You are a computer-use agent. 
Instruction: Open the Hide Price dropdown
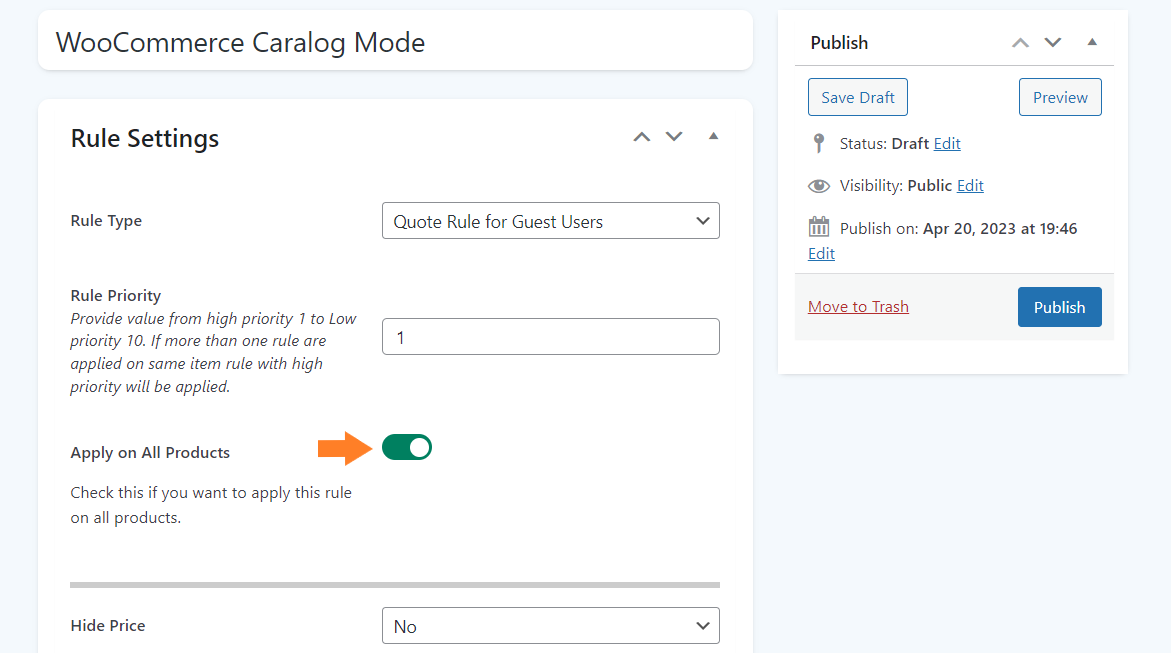tap(550, 626)
